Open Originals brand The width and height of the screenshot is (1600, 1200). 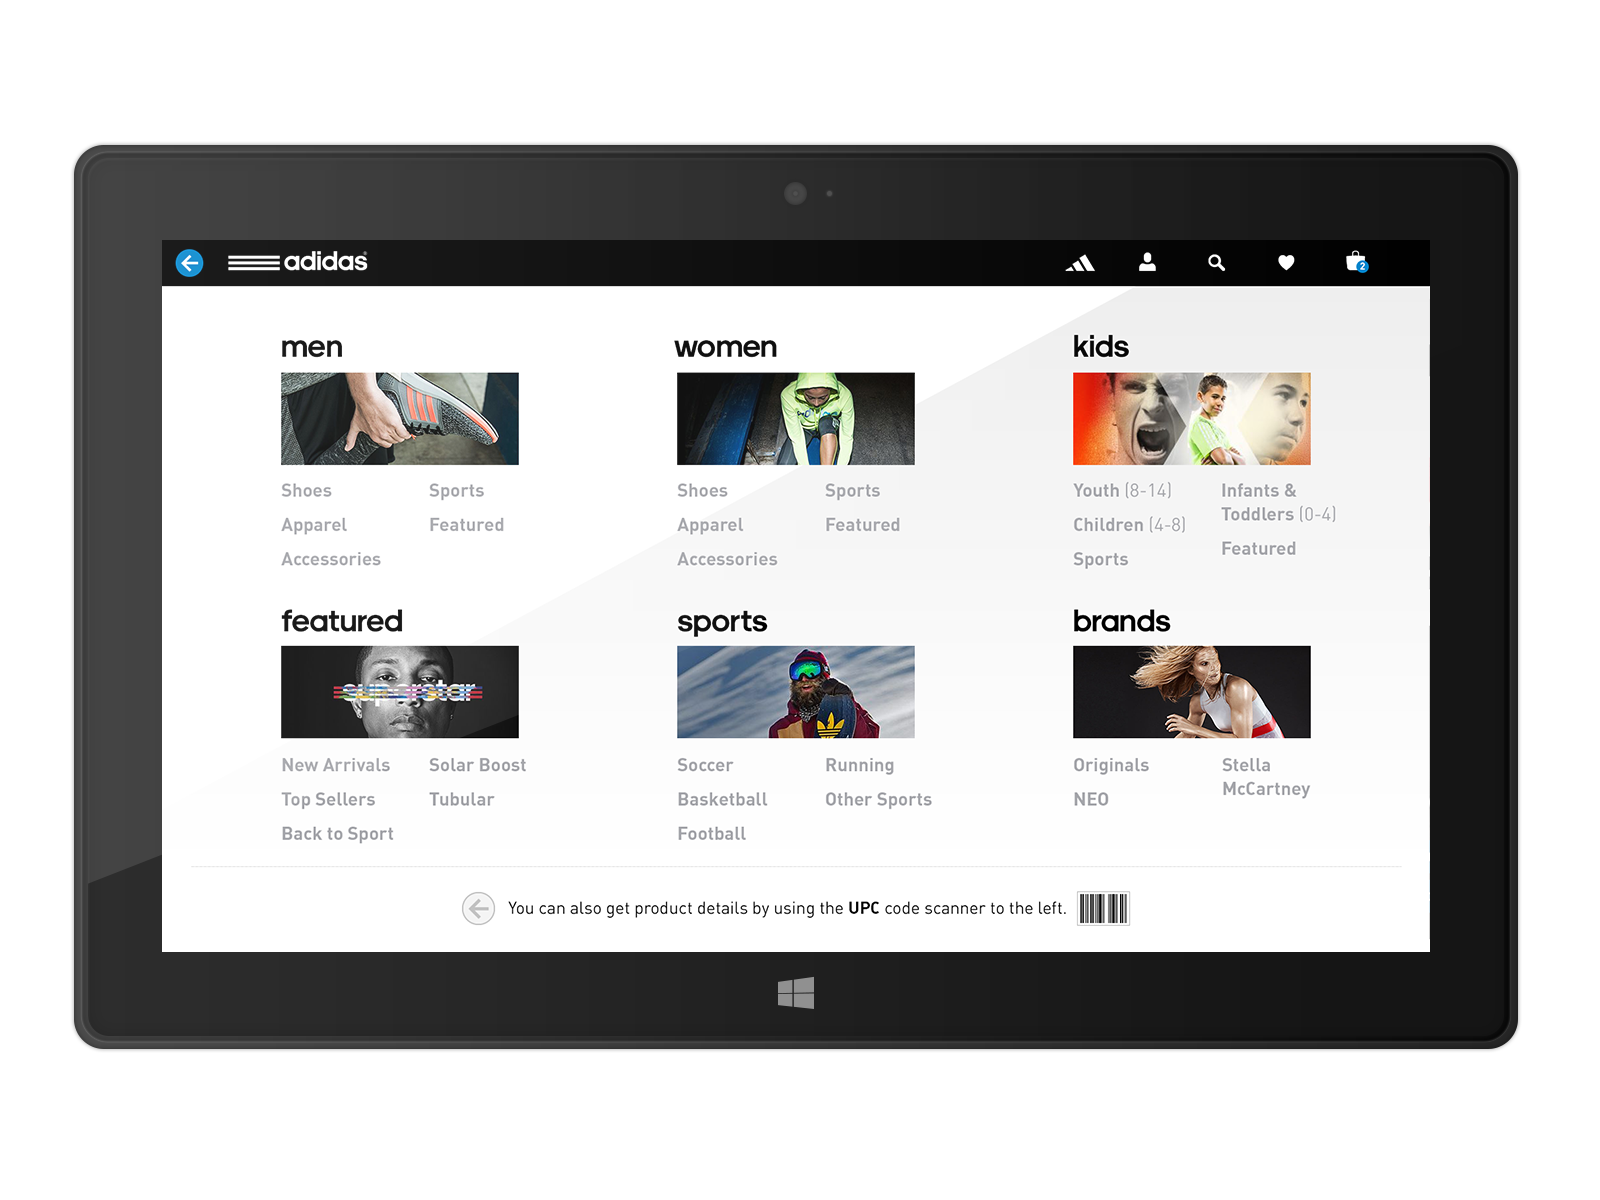[x=1111, y=766]
